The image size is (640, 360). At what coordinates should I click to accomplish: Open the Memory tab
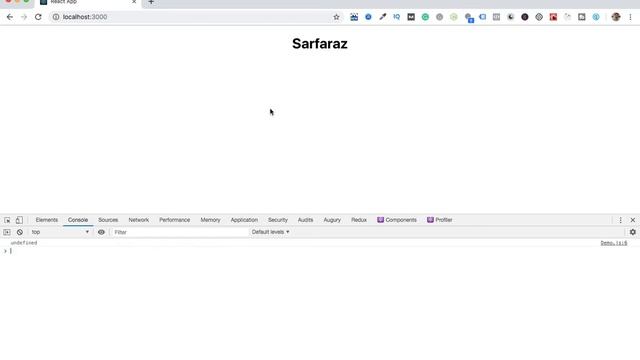(210, 220)
